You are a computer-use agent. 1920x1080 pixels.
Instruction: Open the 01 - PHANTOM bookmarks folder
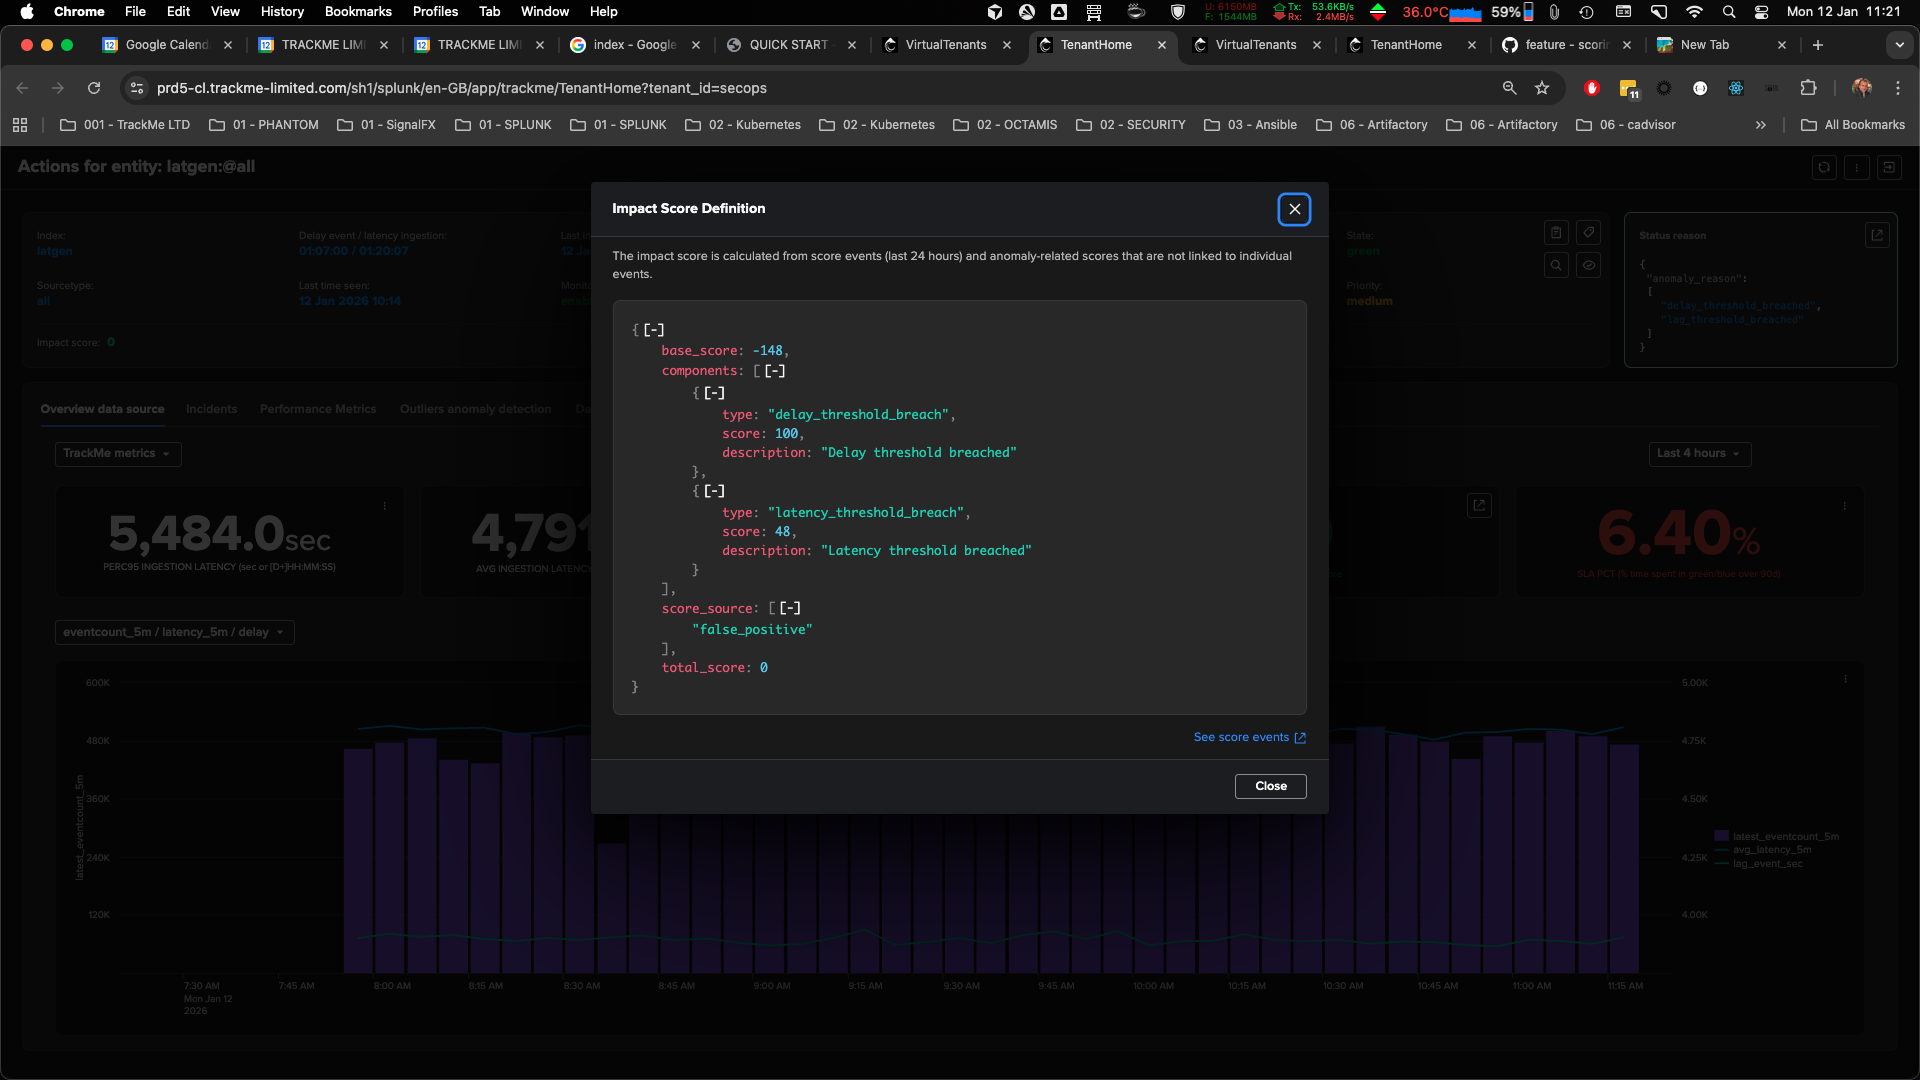coord(264,125)
